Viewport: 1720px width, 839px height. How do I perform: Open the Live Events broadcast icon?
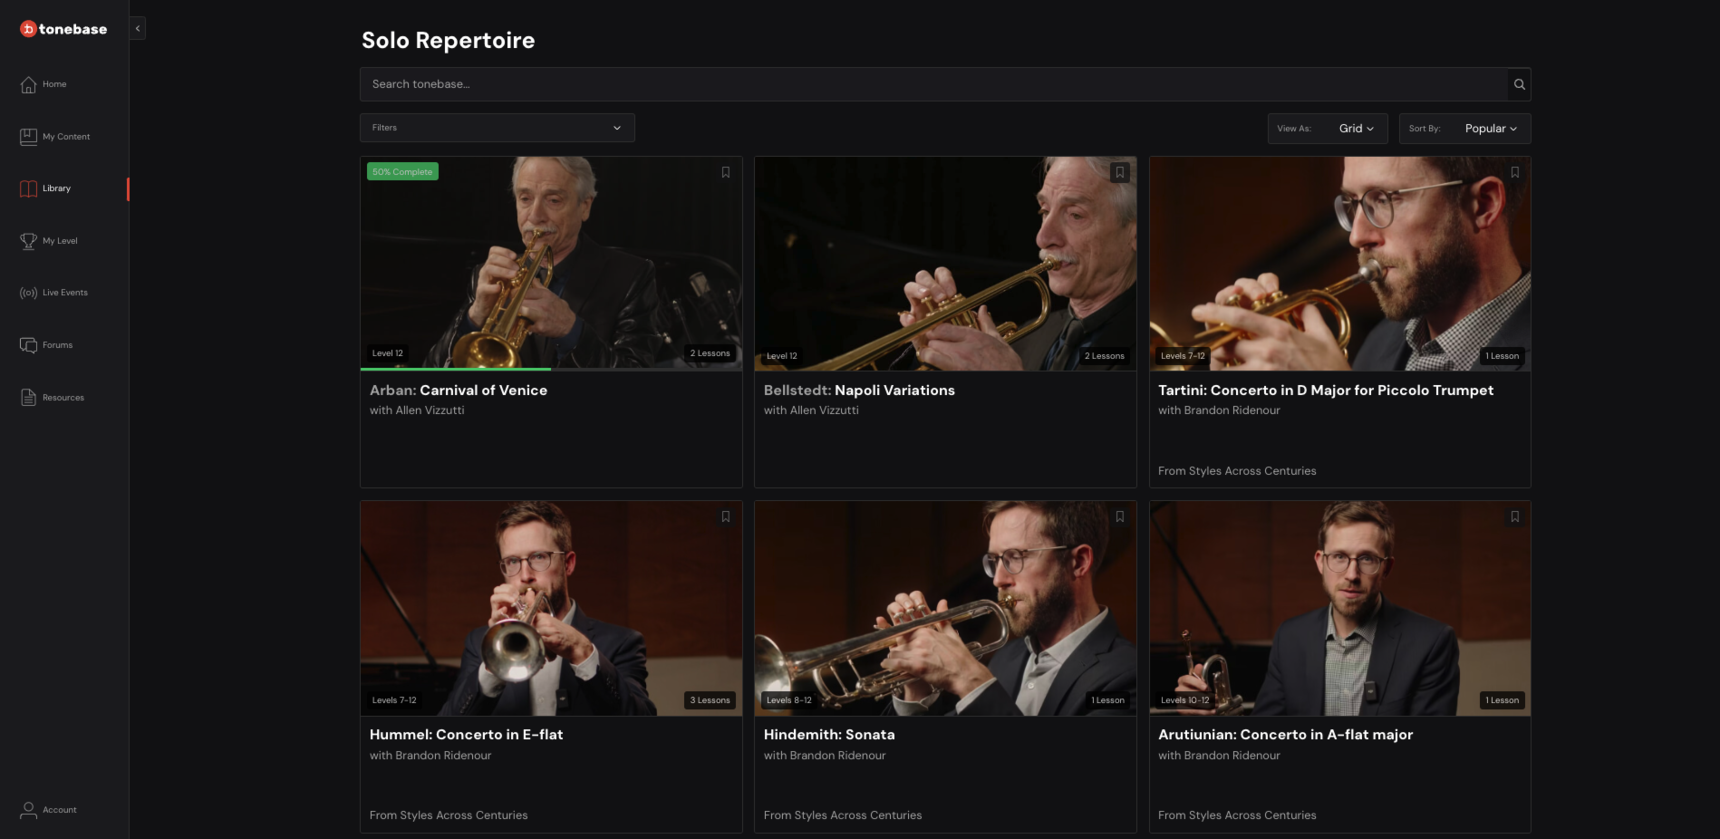(28, 293)
